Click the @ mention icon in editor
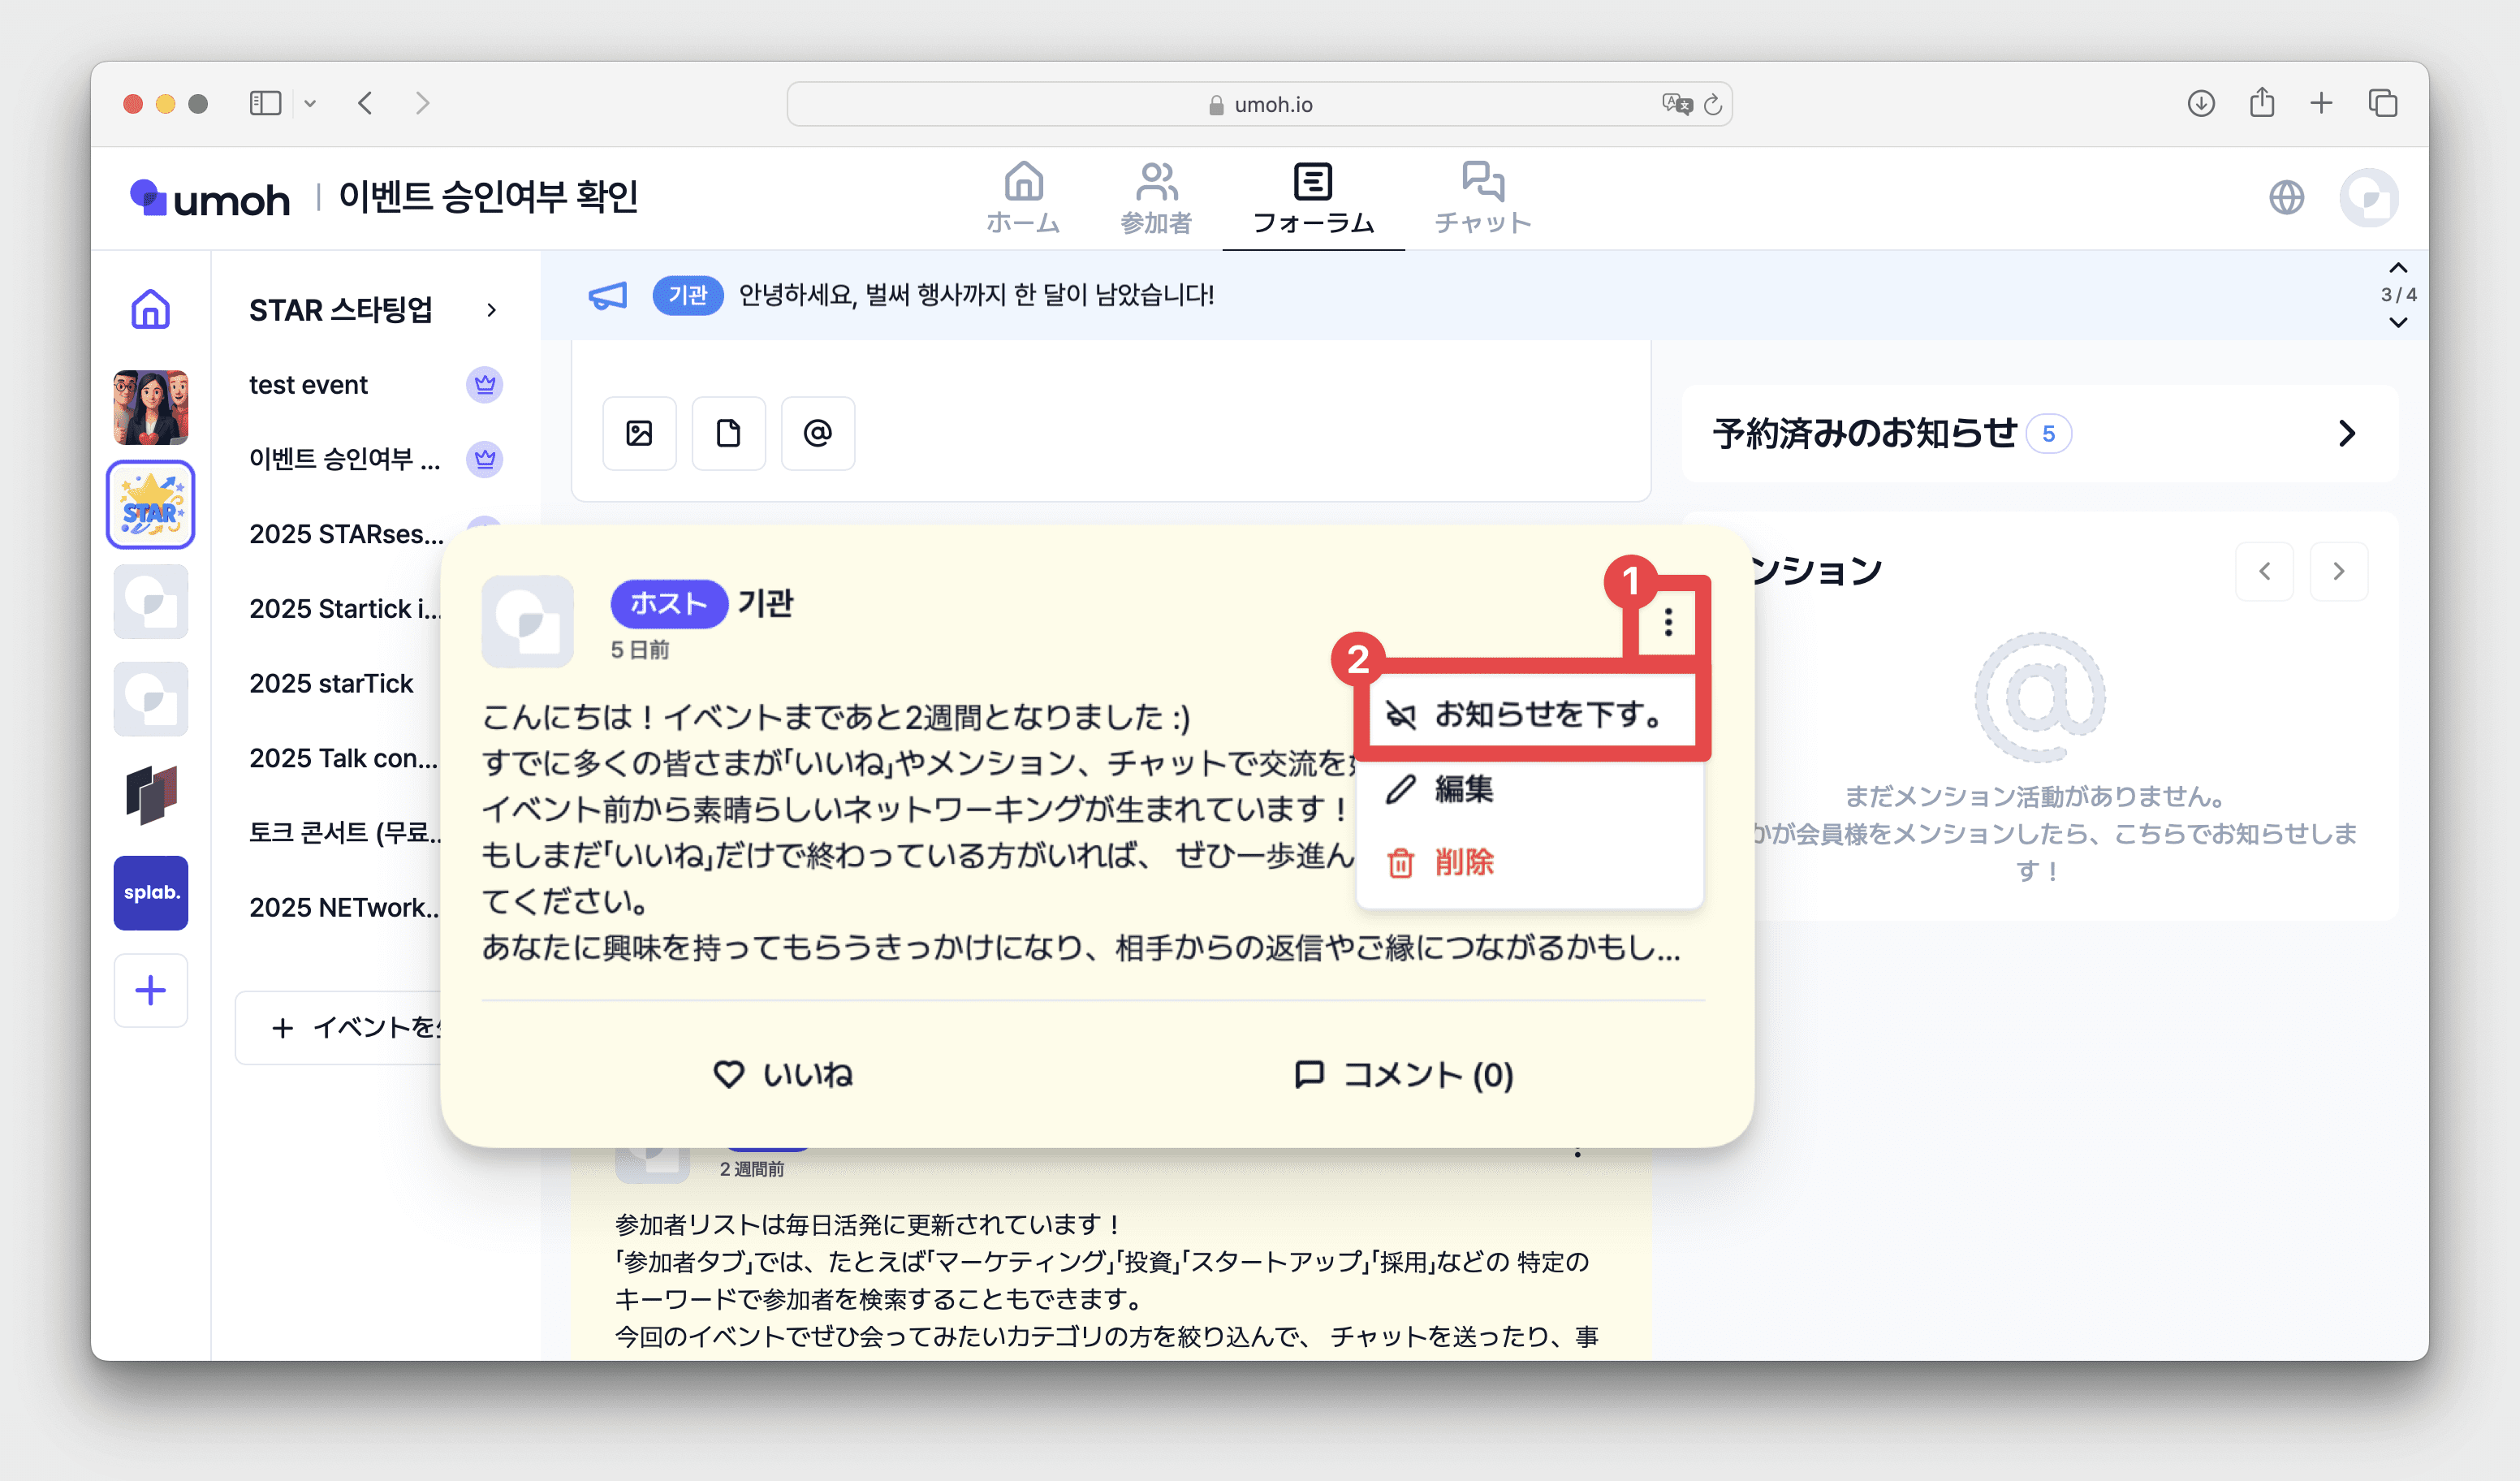2520x1481 pixels. pyautogui.click(x=817, y=433)
